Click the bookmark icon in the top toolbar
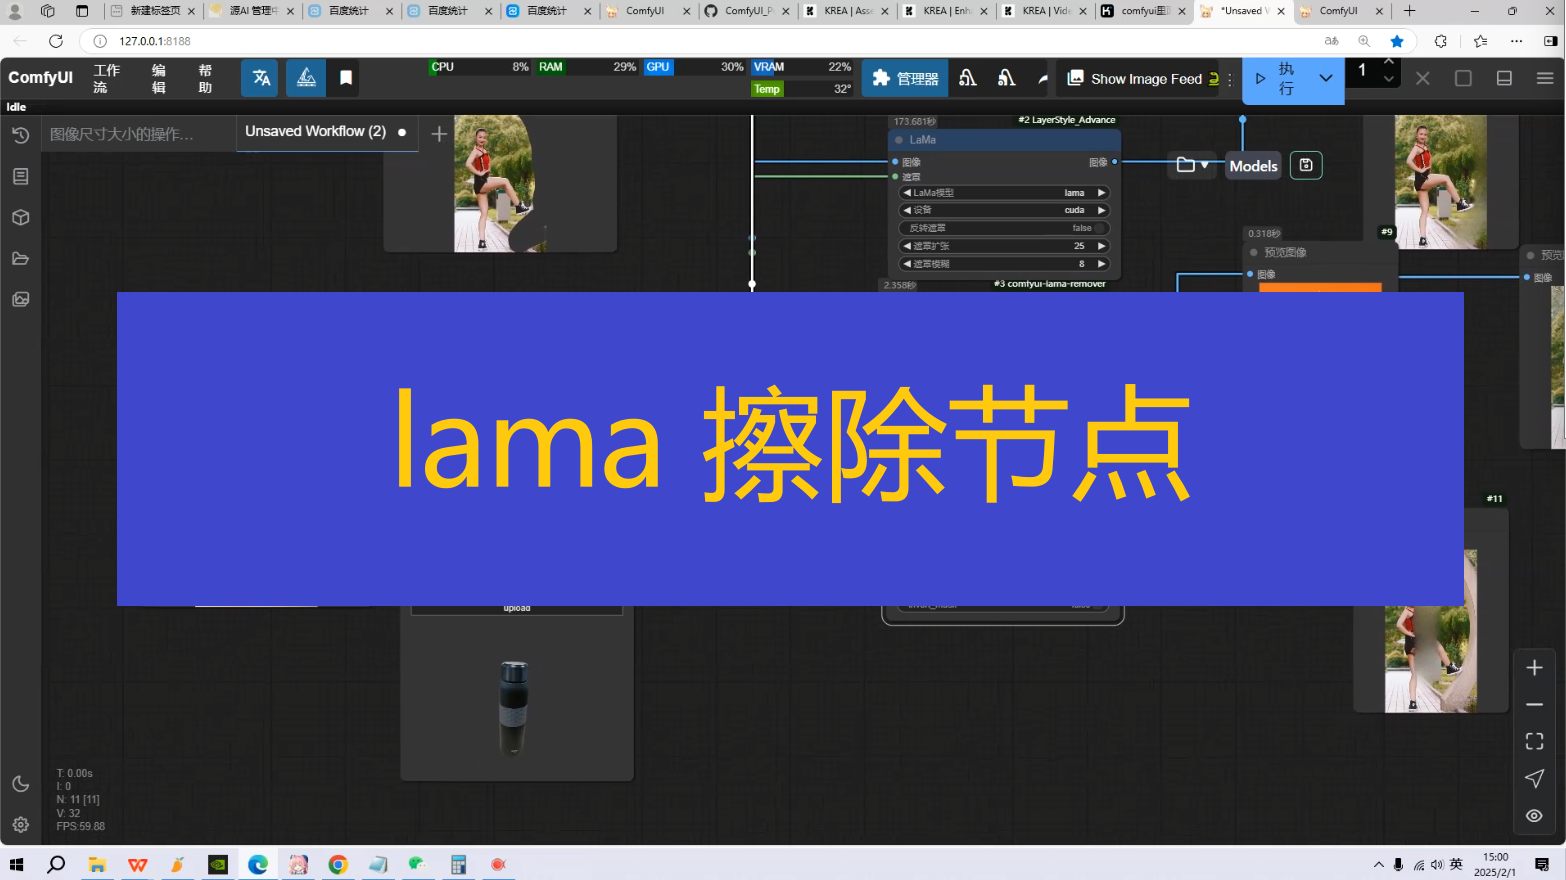The image size is (1566, 880). (346, 78)
